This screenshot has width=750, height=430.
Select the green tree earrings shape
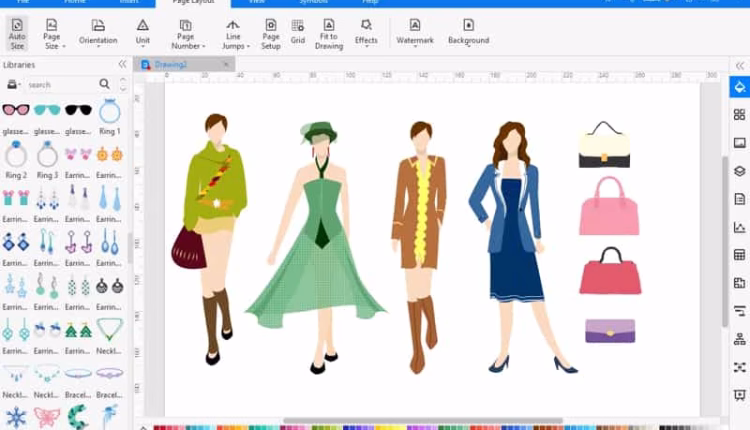(x=78, y=330)
